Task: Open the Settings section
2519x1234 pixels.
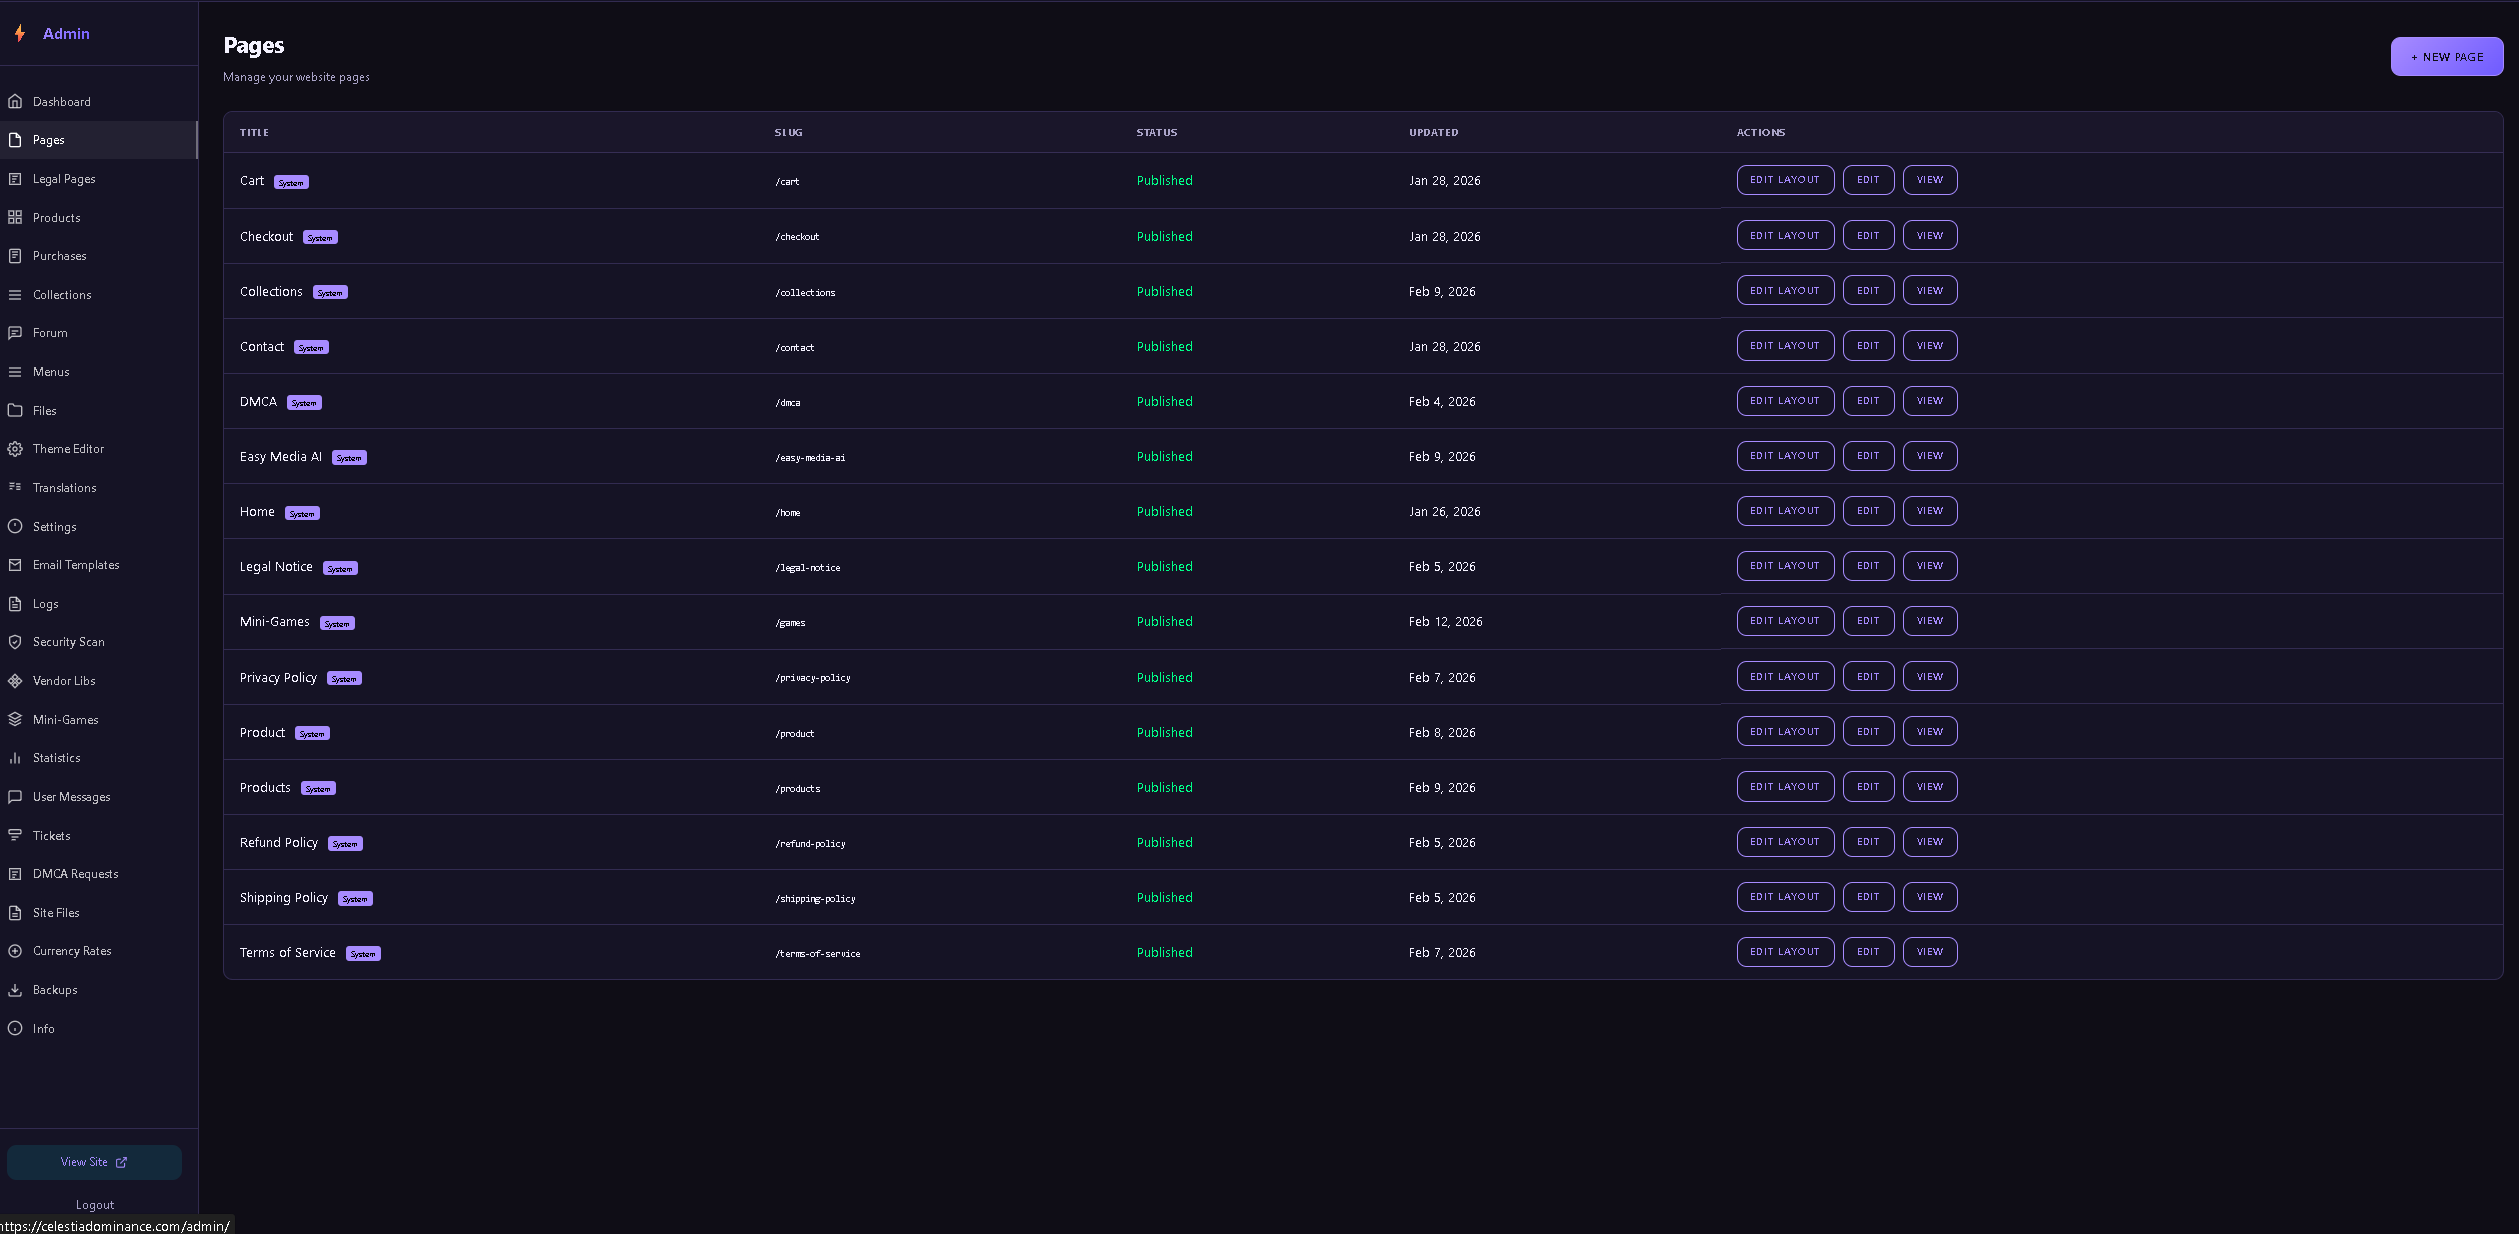Action: pos(55,526)
